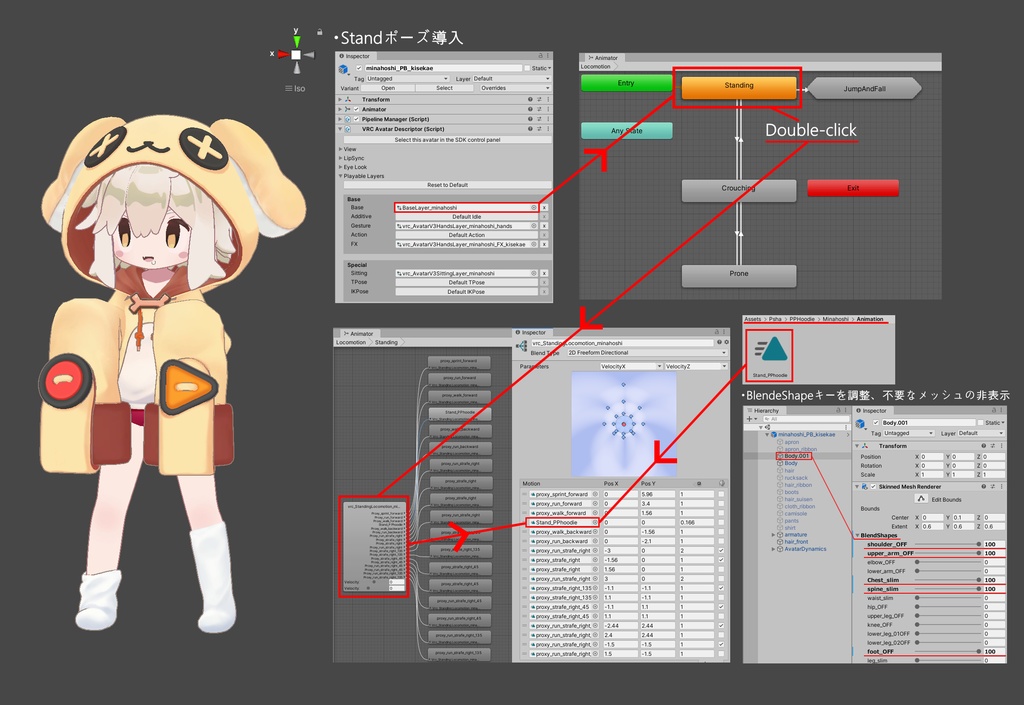Click the Default Idle additive button
The image size is (1024, 705).
point(466,217)
